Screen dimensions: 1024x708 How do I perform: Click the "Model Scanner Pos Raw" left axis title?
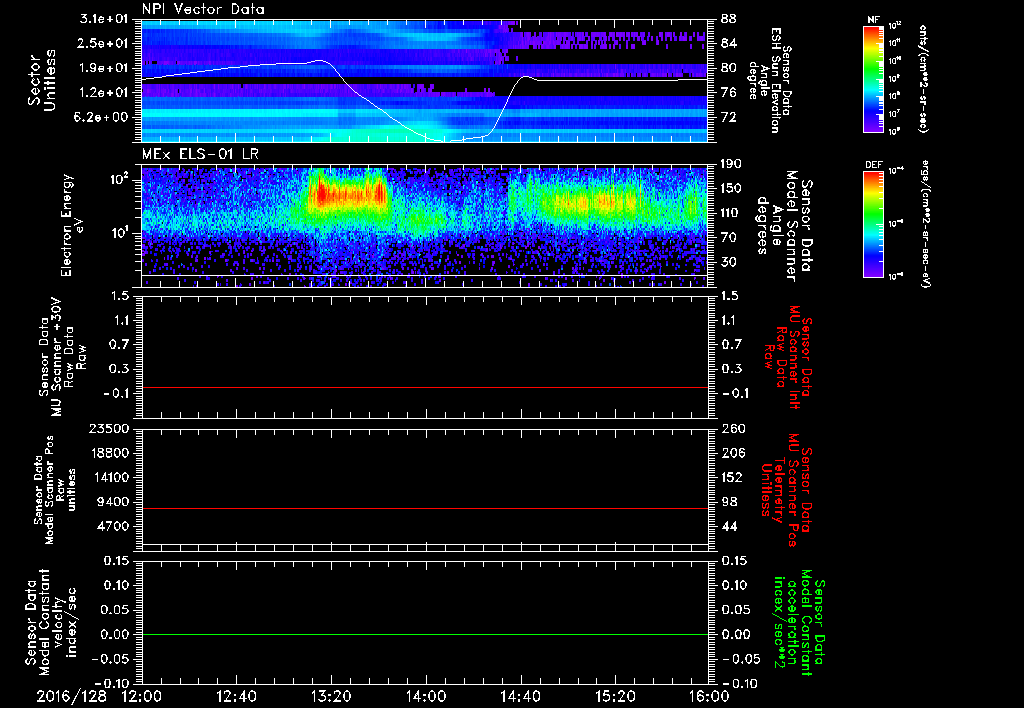click(56, 490)
